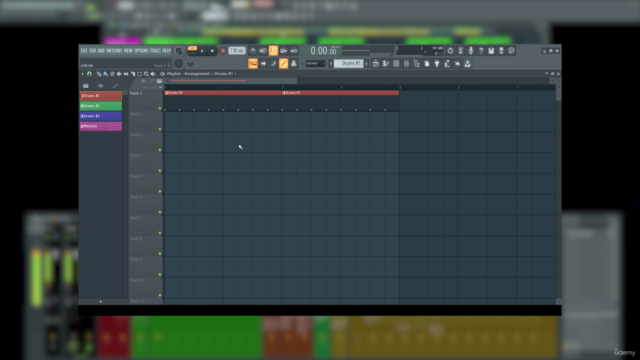Select the playlist Paint brush tool

(106, 74)
